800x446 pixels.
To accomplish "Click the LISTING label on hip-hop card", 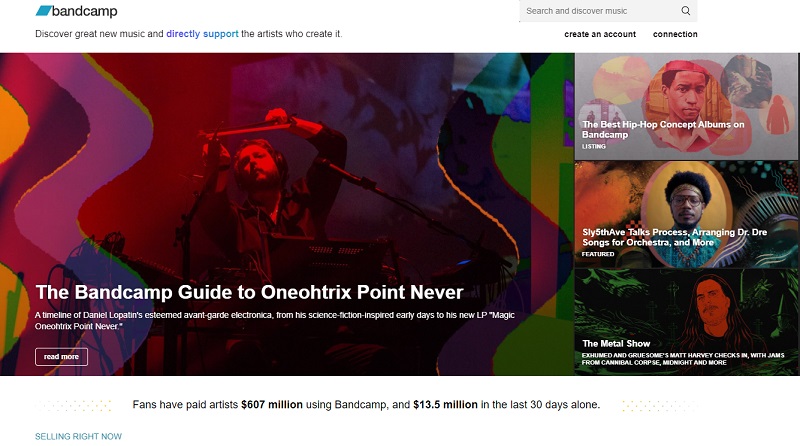I will 594,146.
